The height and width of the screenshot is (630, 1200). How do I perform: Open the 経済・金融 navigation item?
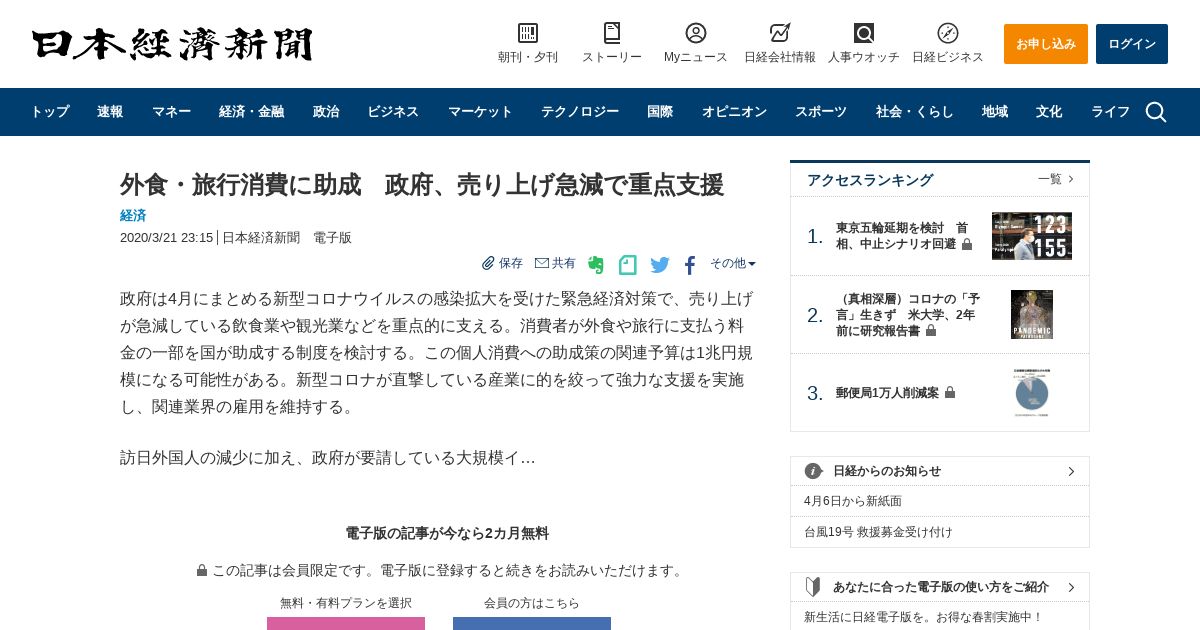(252, 112)
